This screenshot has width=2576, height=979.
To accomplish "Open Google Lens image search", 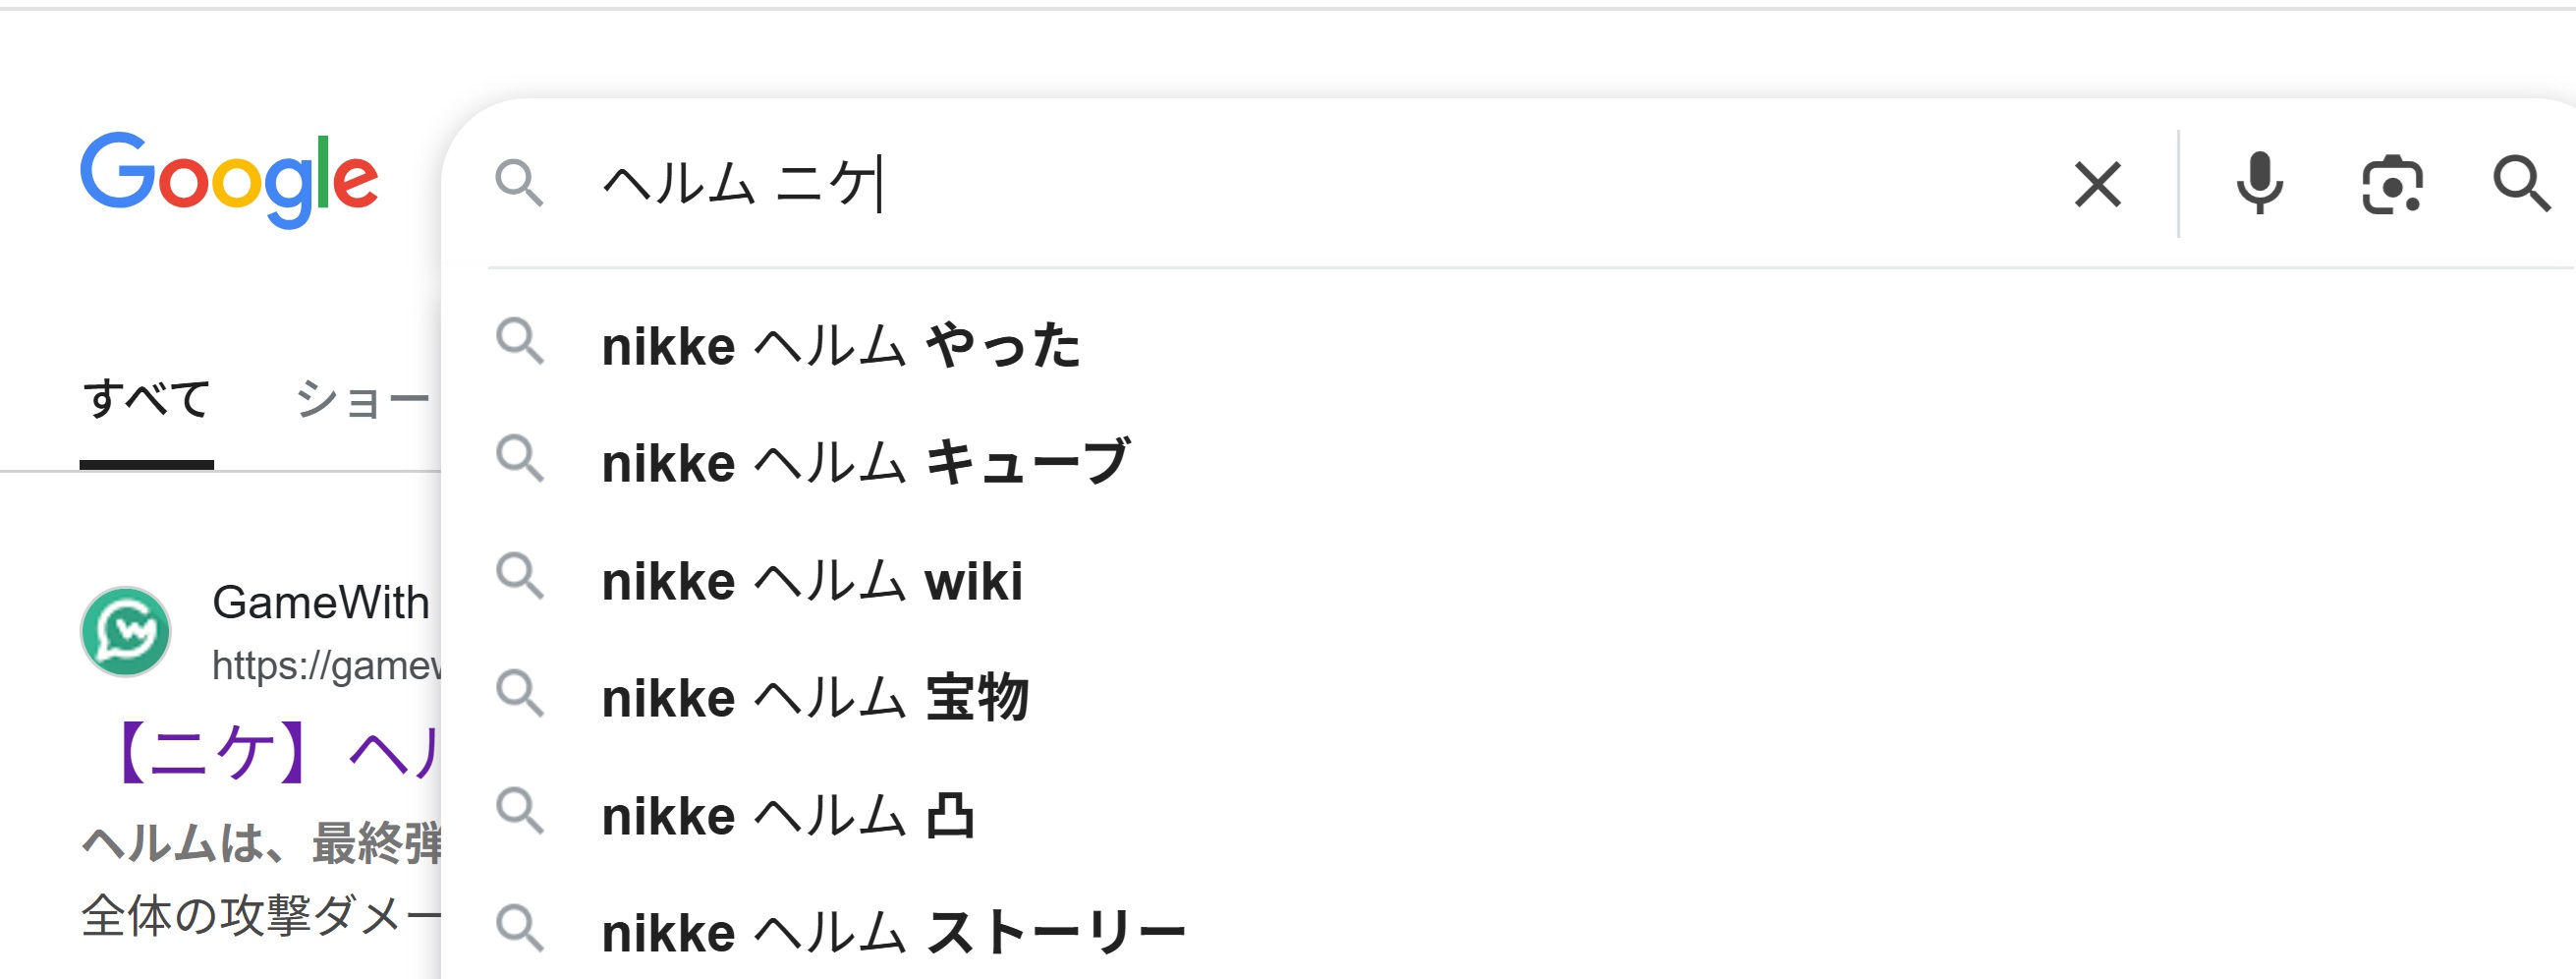I will [2391, 185].
